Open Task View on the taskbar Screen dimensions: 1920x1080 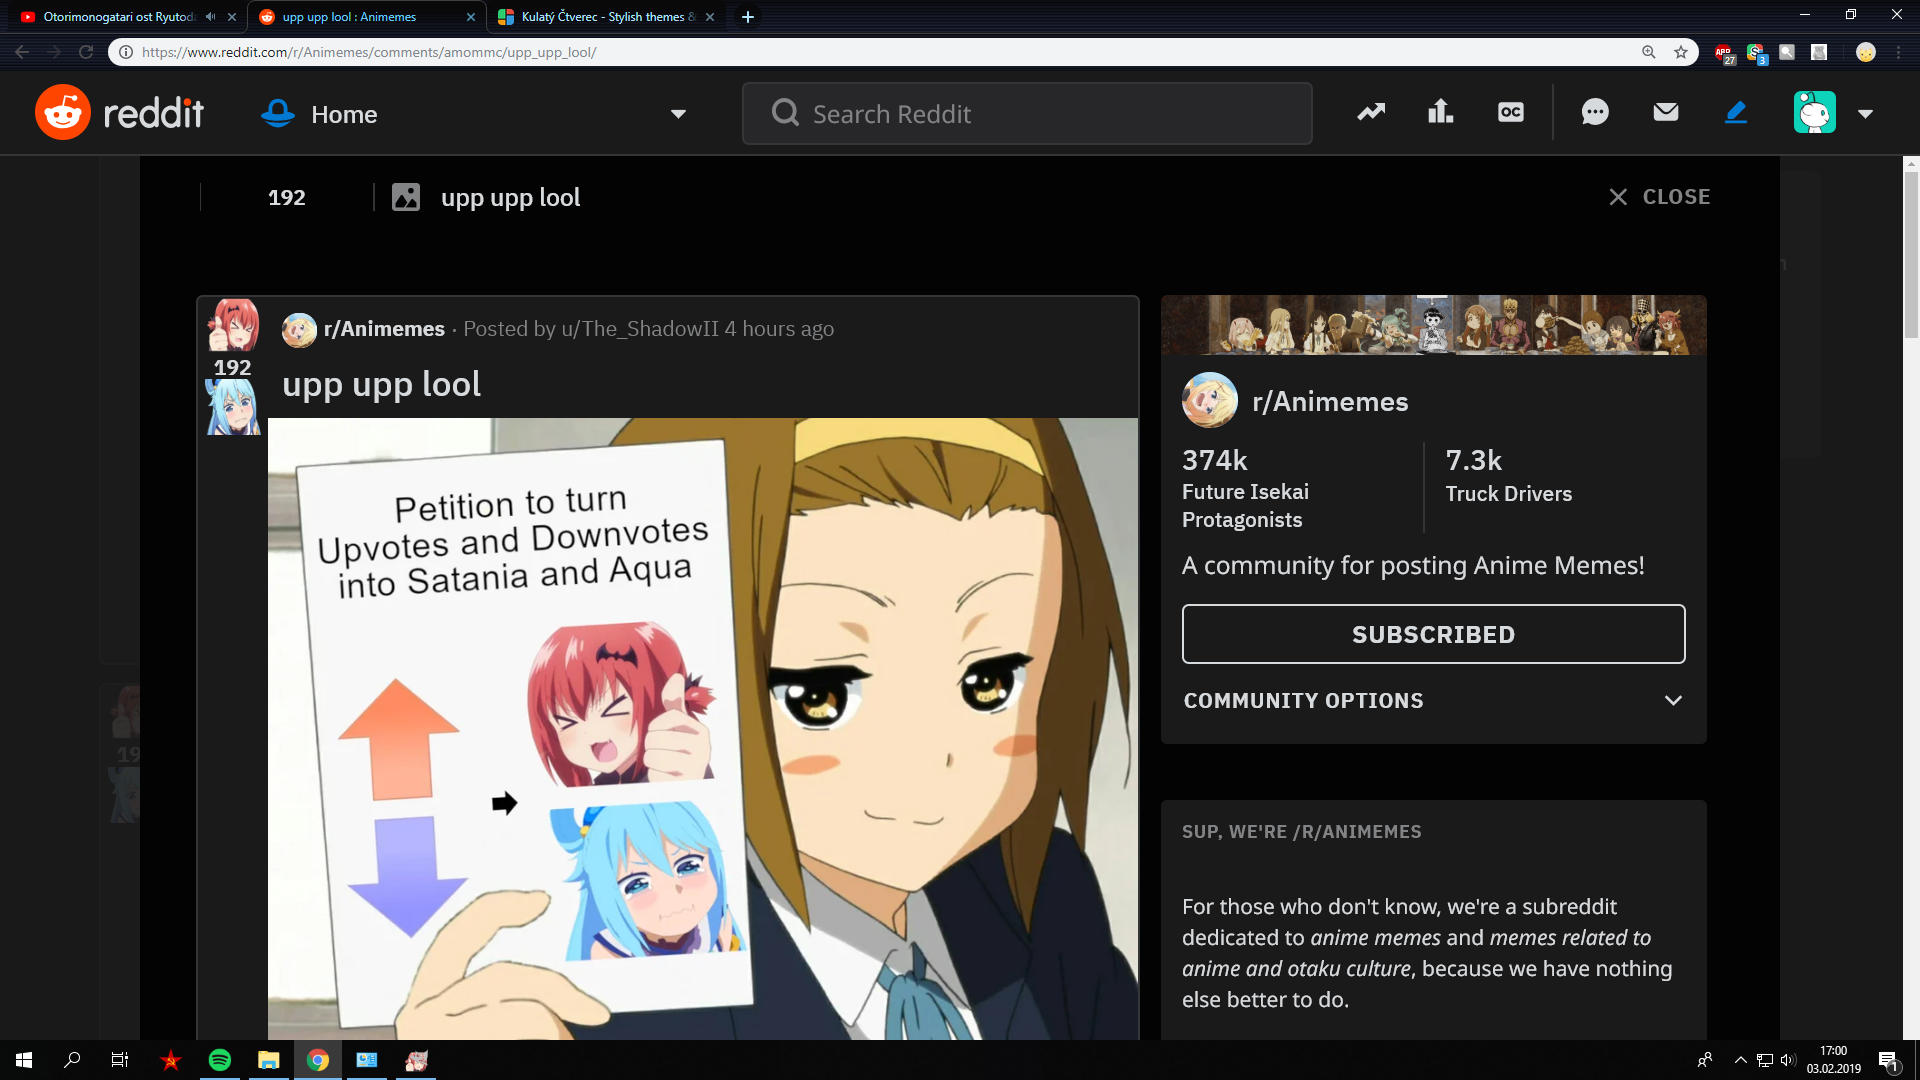tap(120, 1060)
